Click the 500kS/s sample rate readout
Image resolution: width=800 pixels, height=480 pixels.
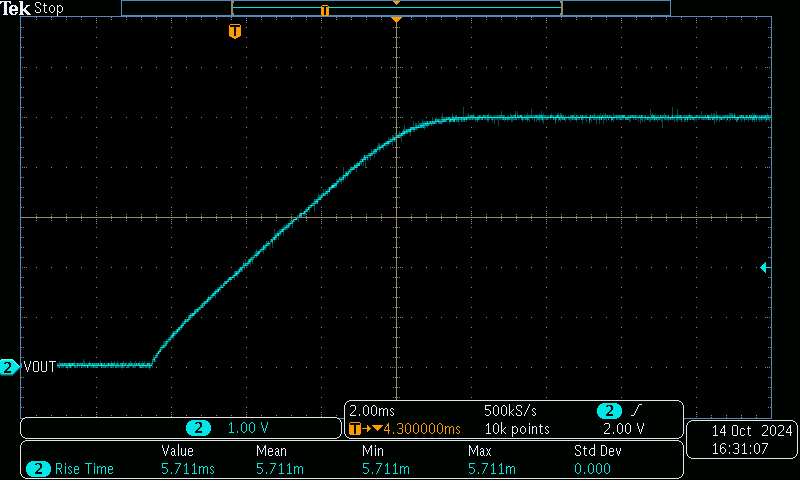click(510, 412)
